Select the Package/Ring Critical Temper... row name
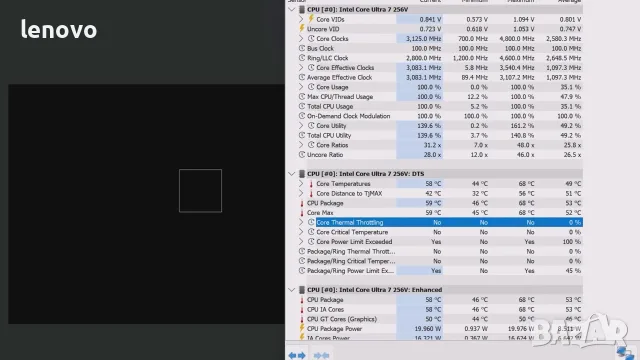The image size is (640, 360). click(351, 261)
